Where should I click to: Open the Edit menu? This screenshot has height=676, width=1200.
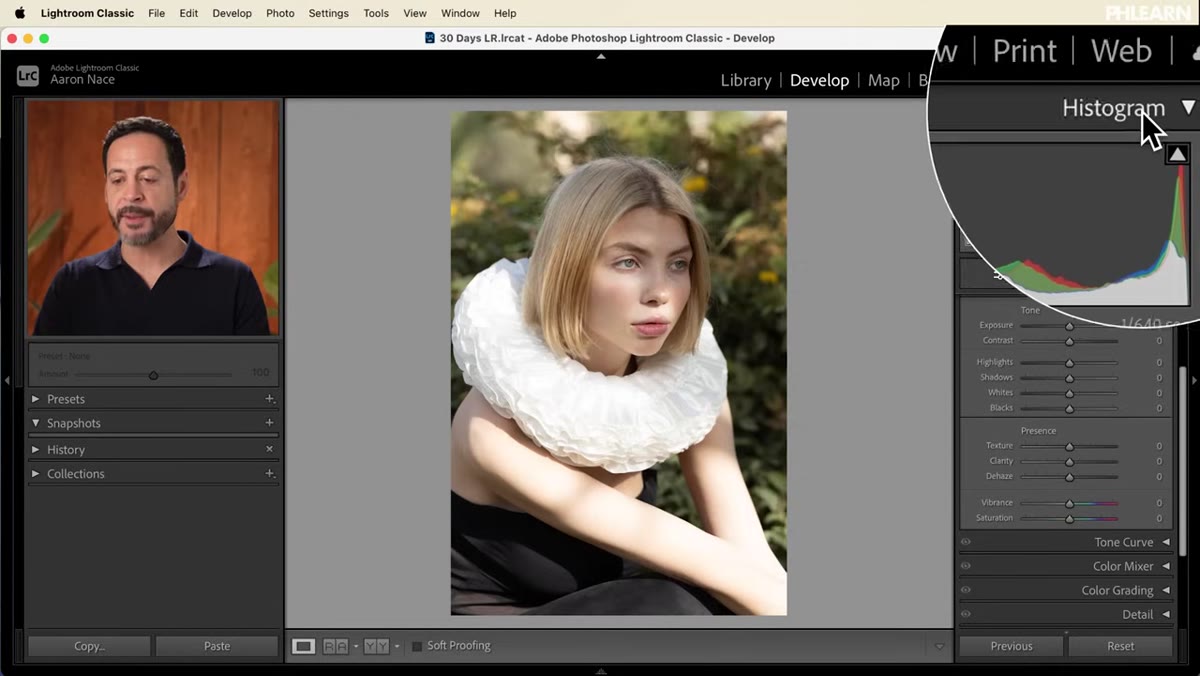point(188,13)
